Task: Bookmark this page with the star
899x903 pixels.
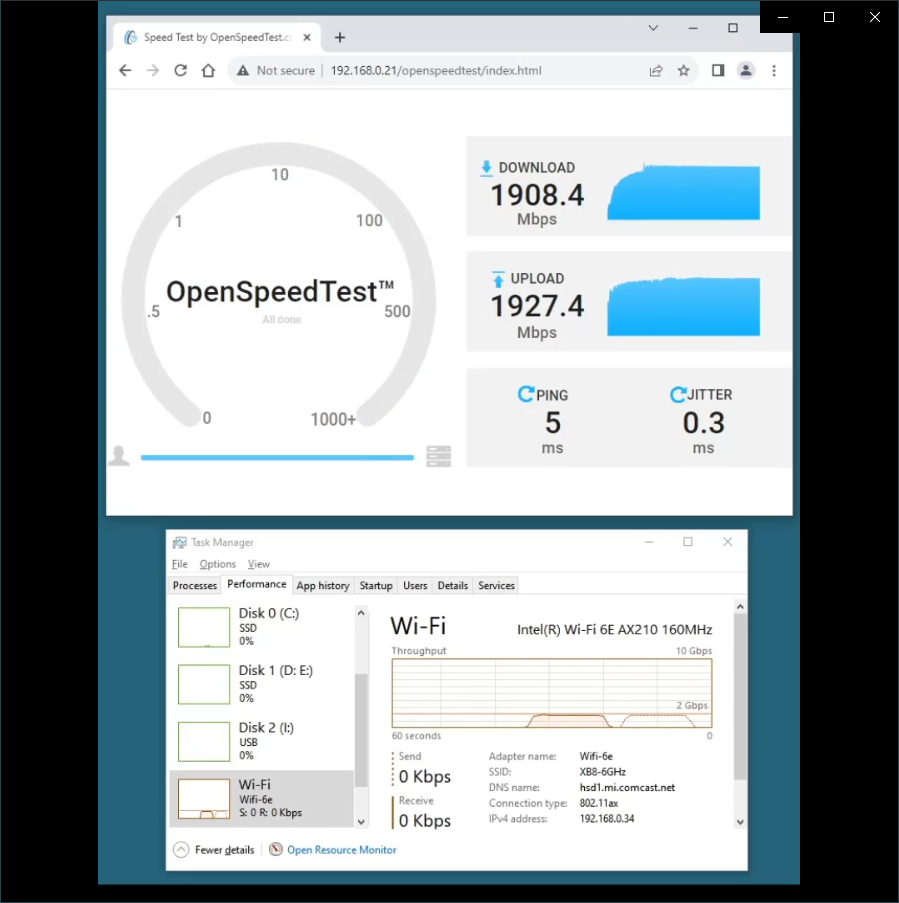Action: [684, 70]
